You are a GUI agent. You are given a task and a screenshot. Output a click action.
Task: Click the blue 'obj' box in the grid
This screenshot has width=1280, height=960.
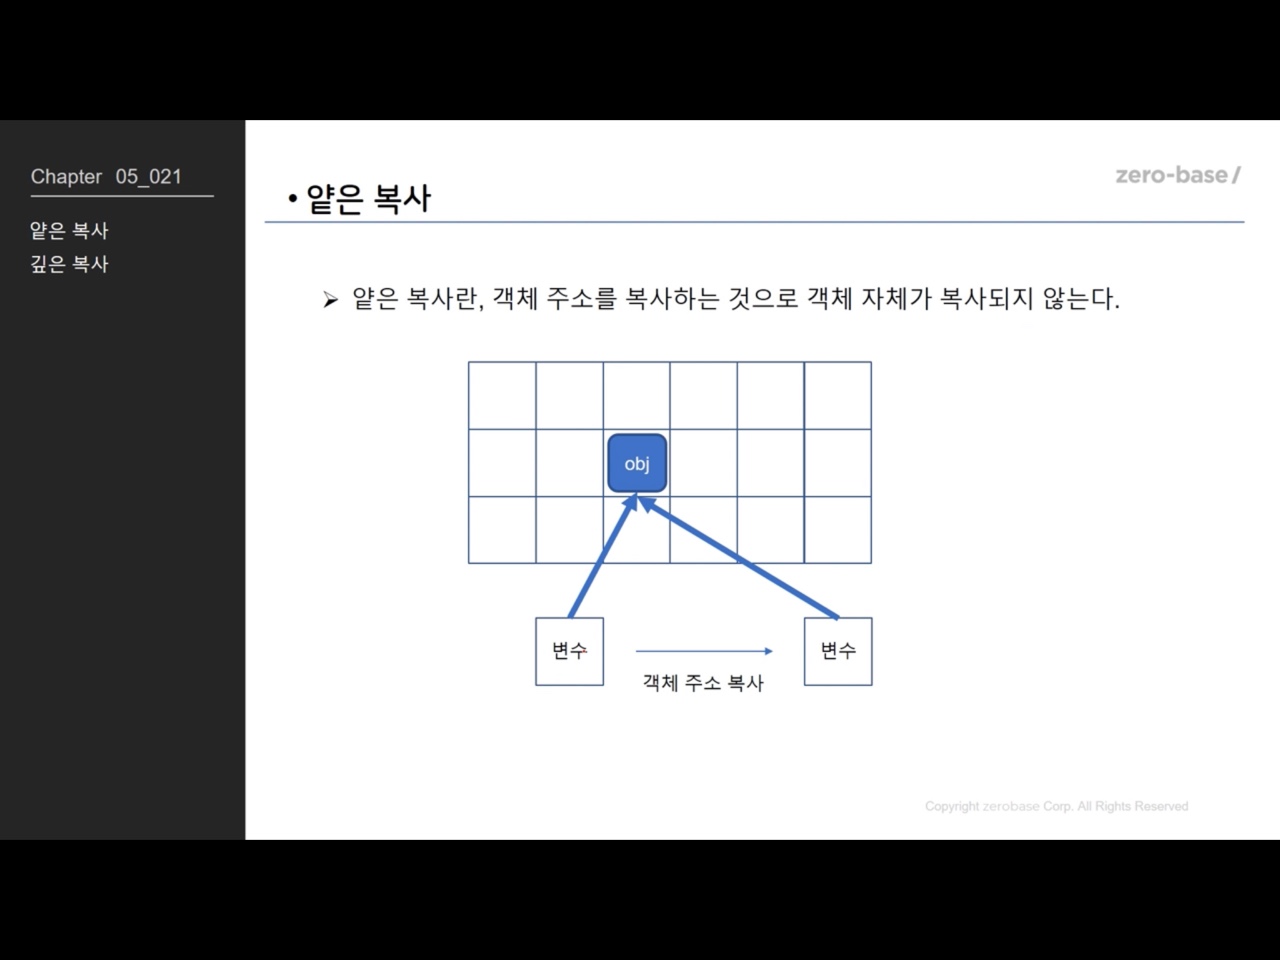637,463
